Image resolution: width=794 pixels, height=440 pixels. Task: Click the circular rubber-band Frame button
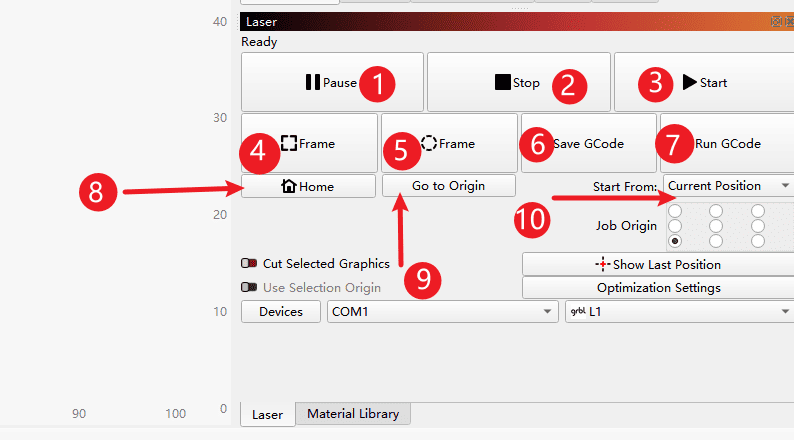[448, 143]
